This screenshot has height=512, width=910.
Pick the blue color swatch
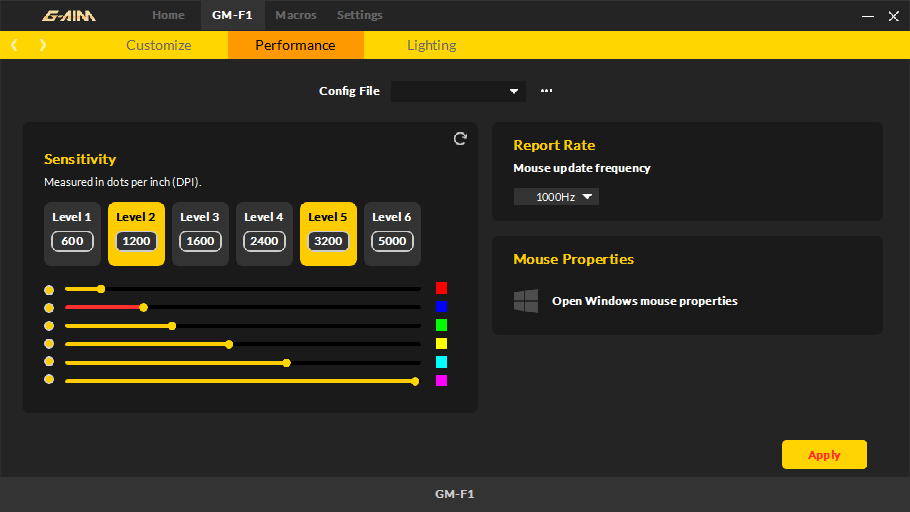[441, 307]
